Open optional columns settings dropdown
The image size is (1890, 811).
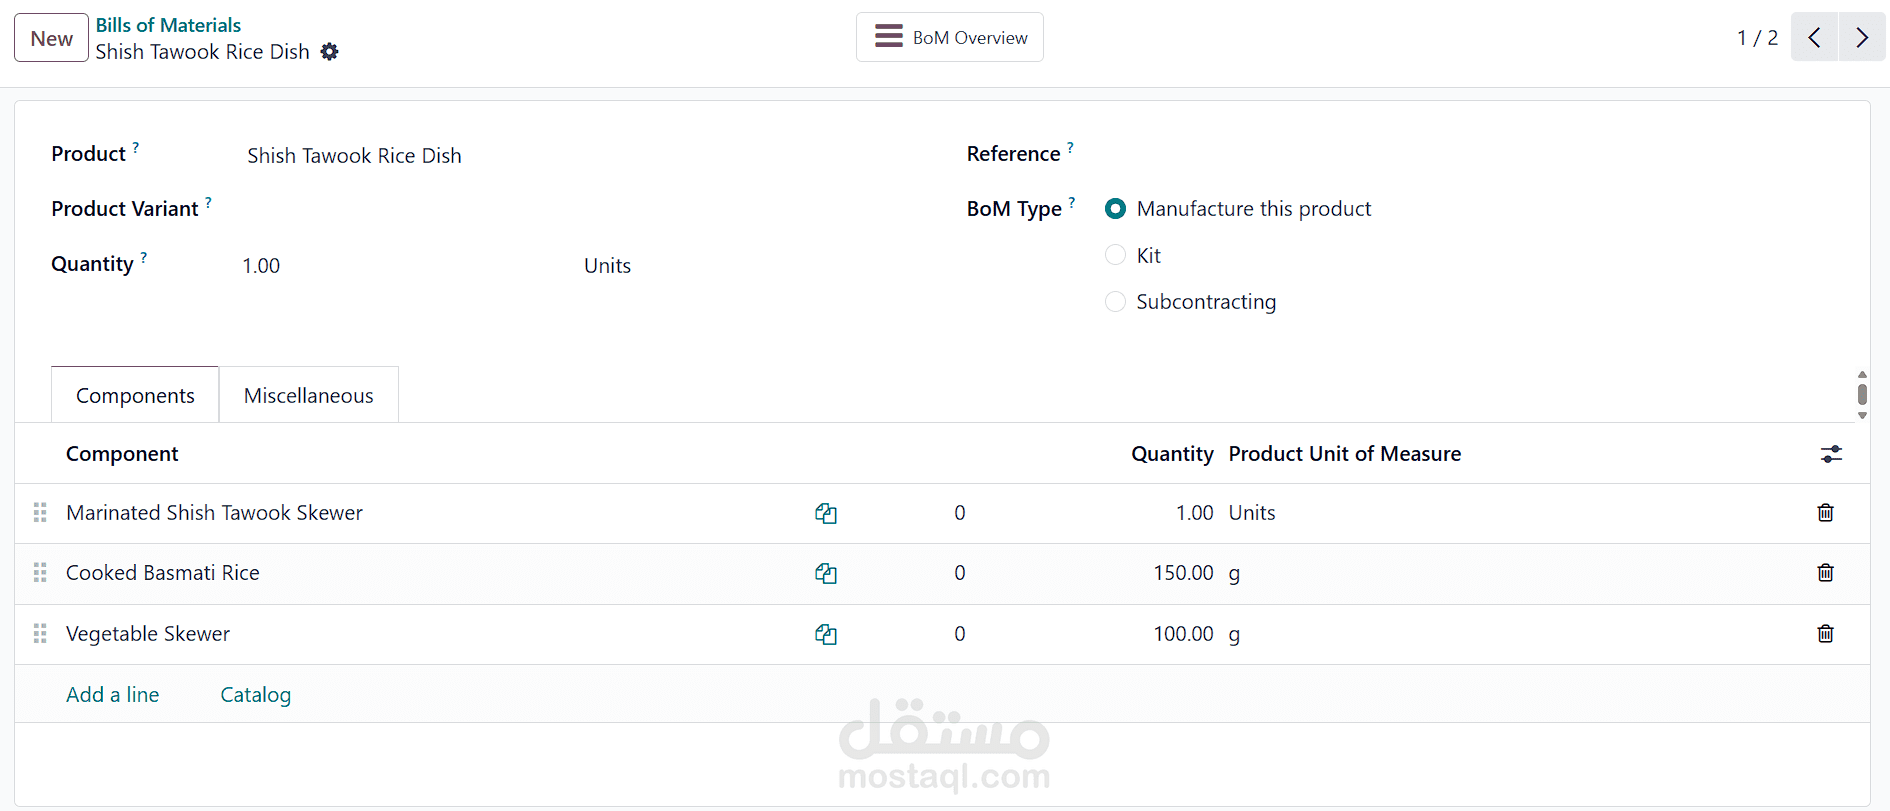[1831, 455]
